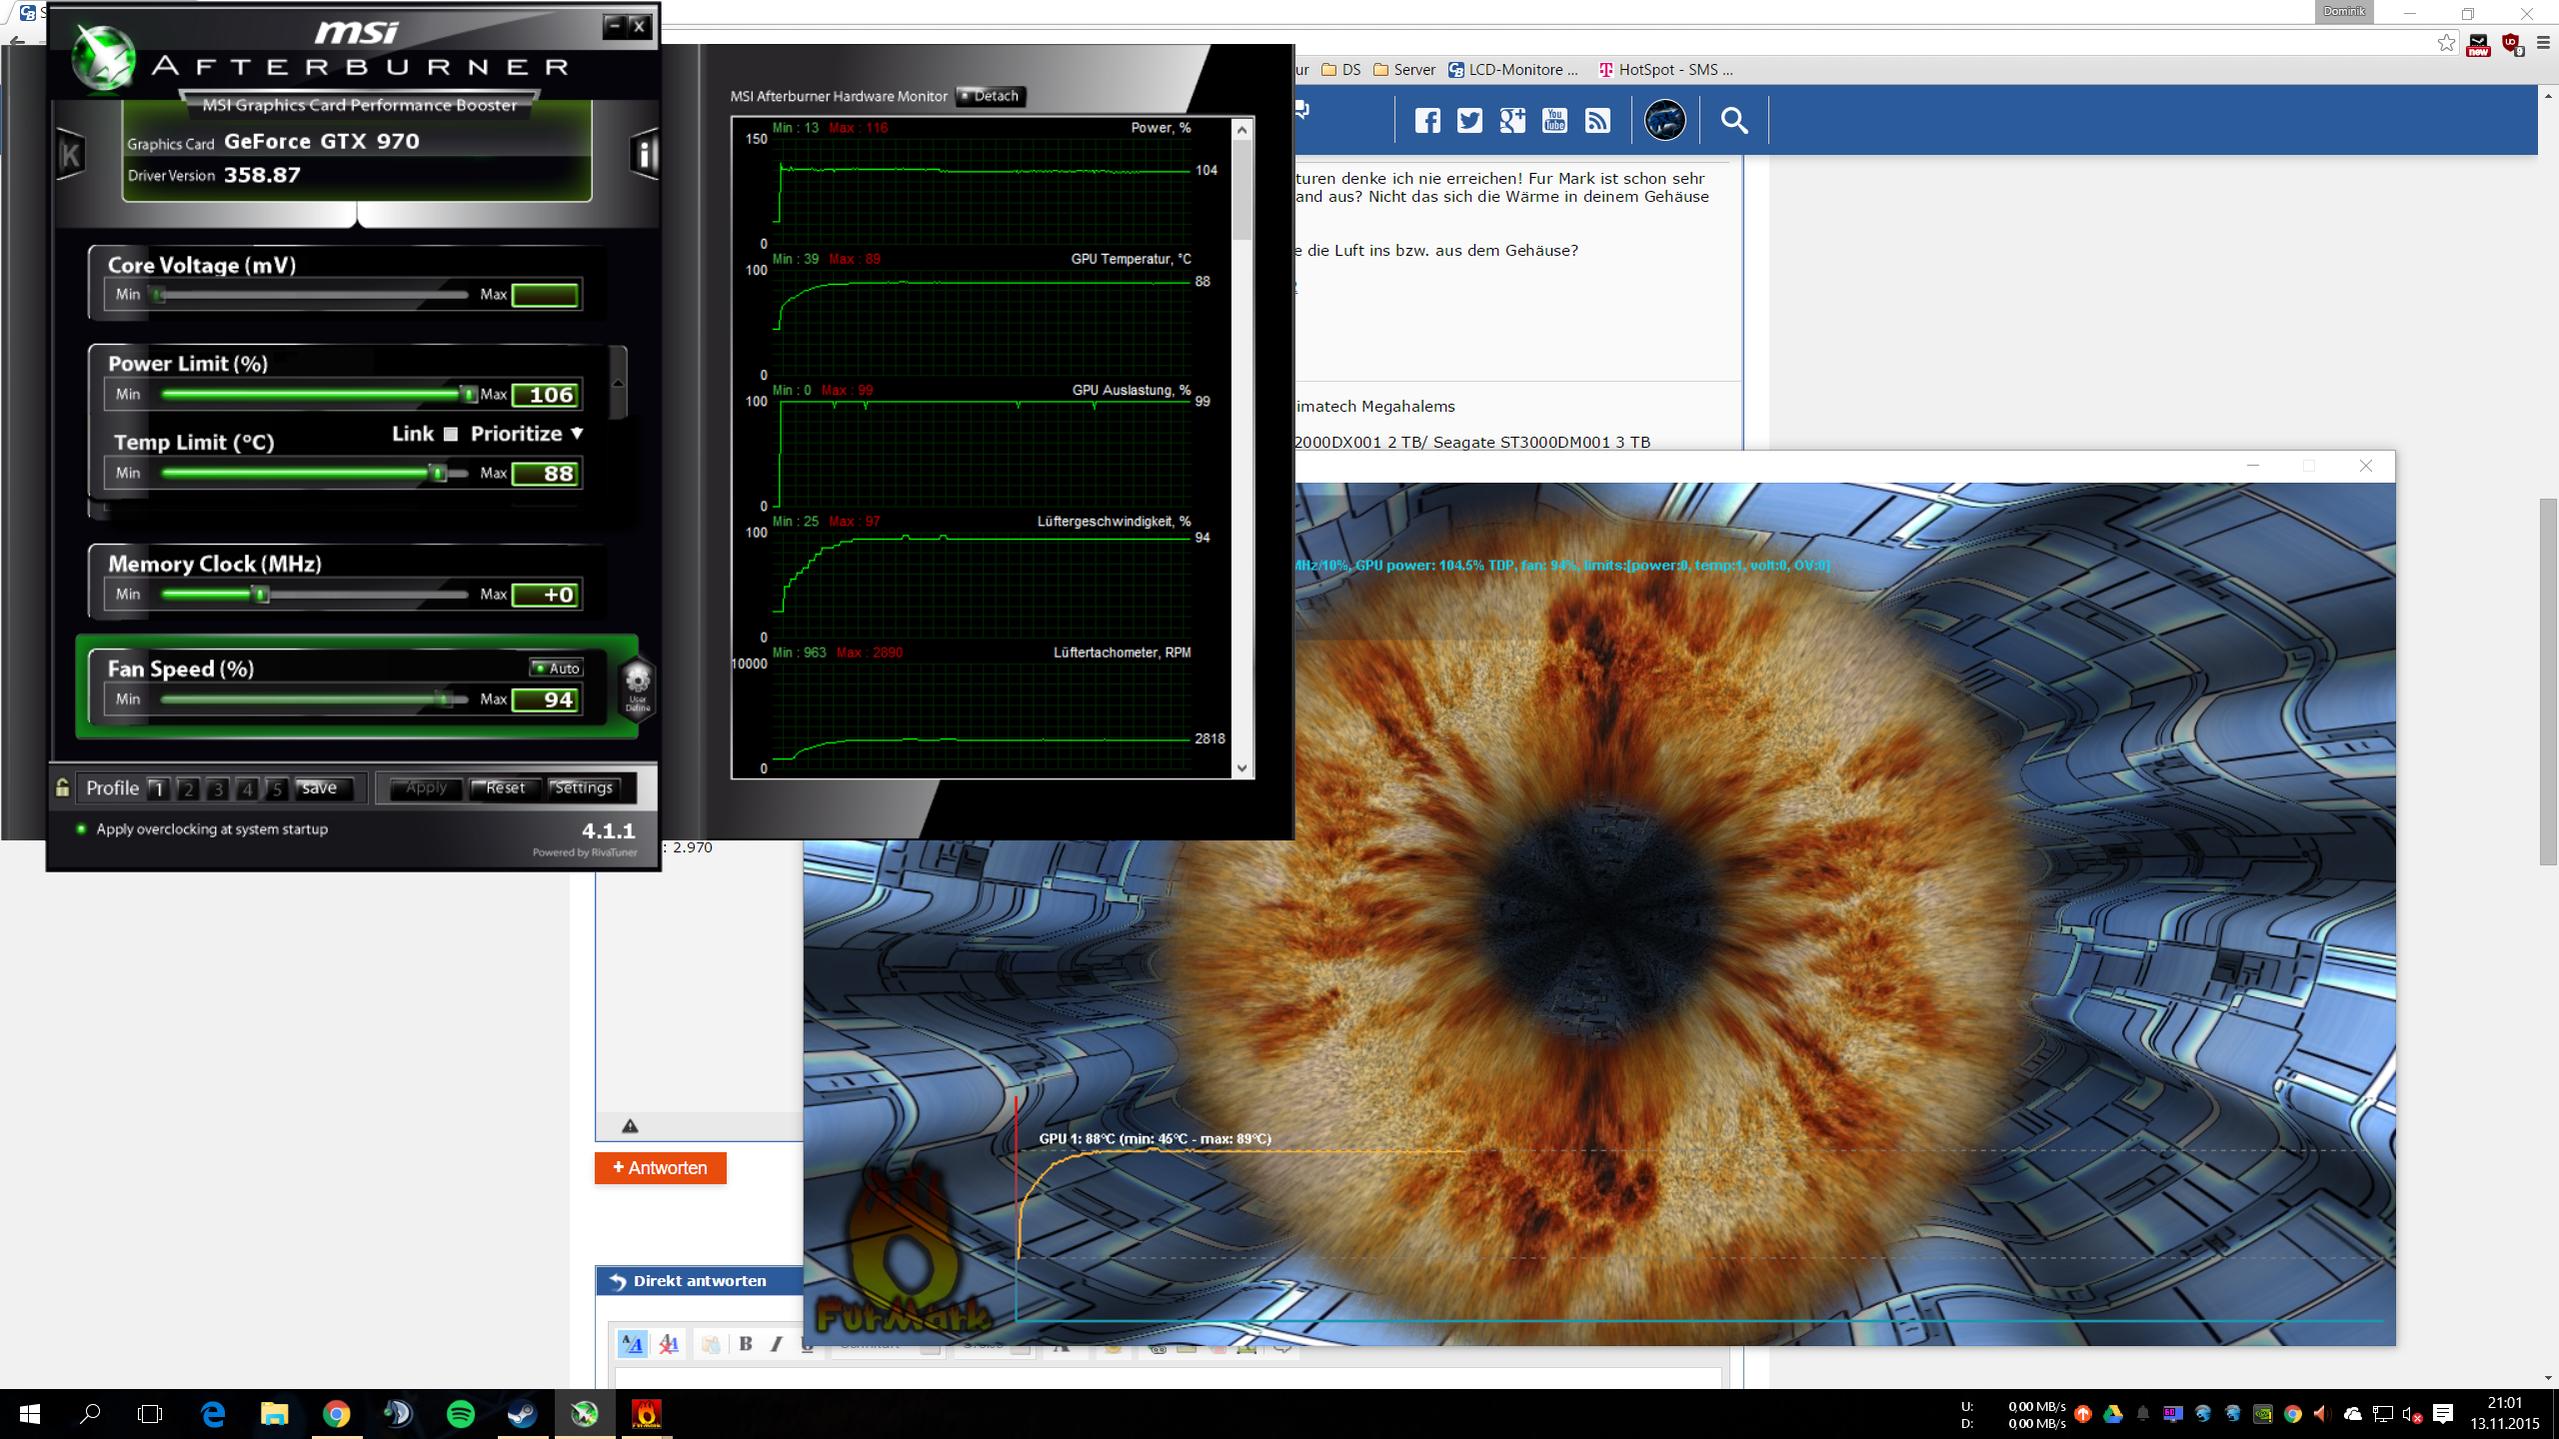Click the Fan Speed slider track

click(x=313, y=699)
